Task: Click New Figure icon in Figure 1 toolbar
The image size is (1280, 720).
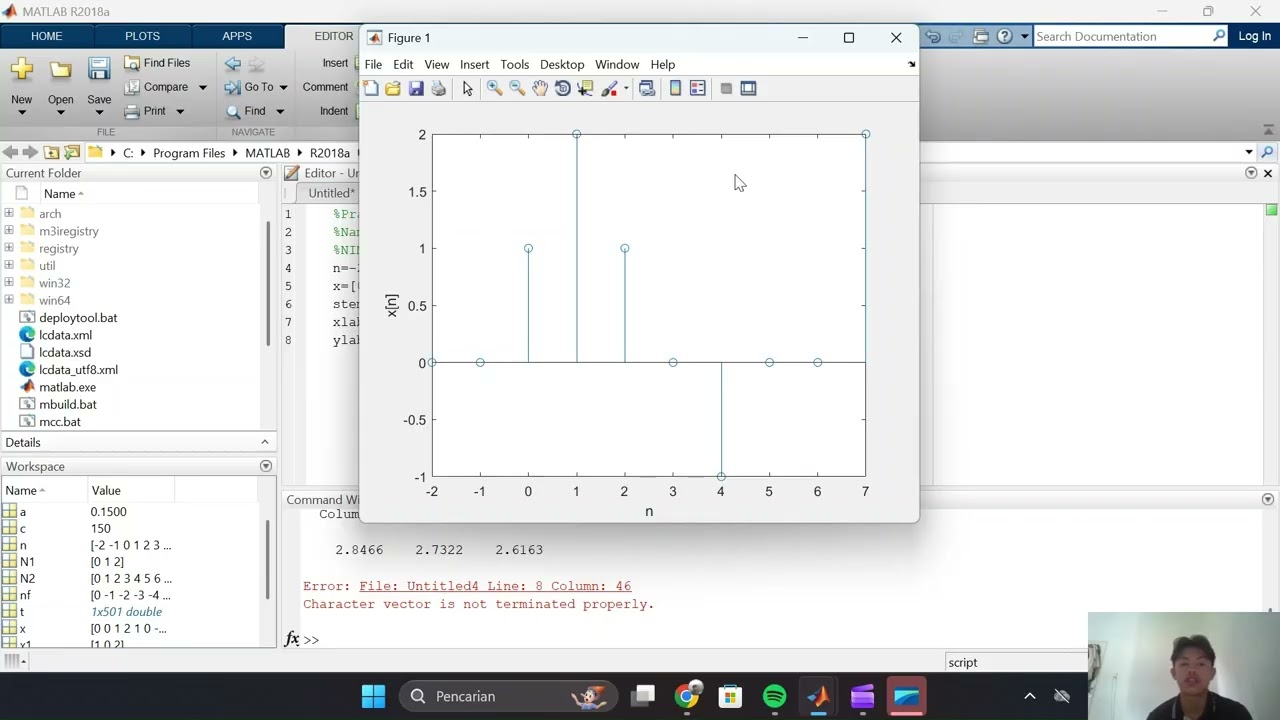Action: click(371, 88)
